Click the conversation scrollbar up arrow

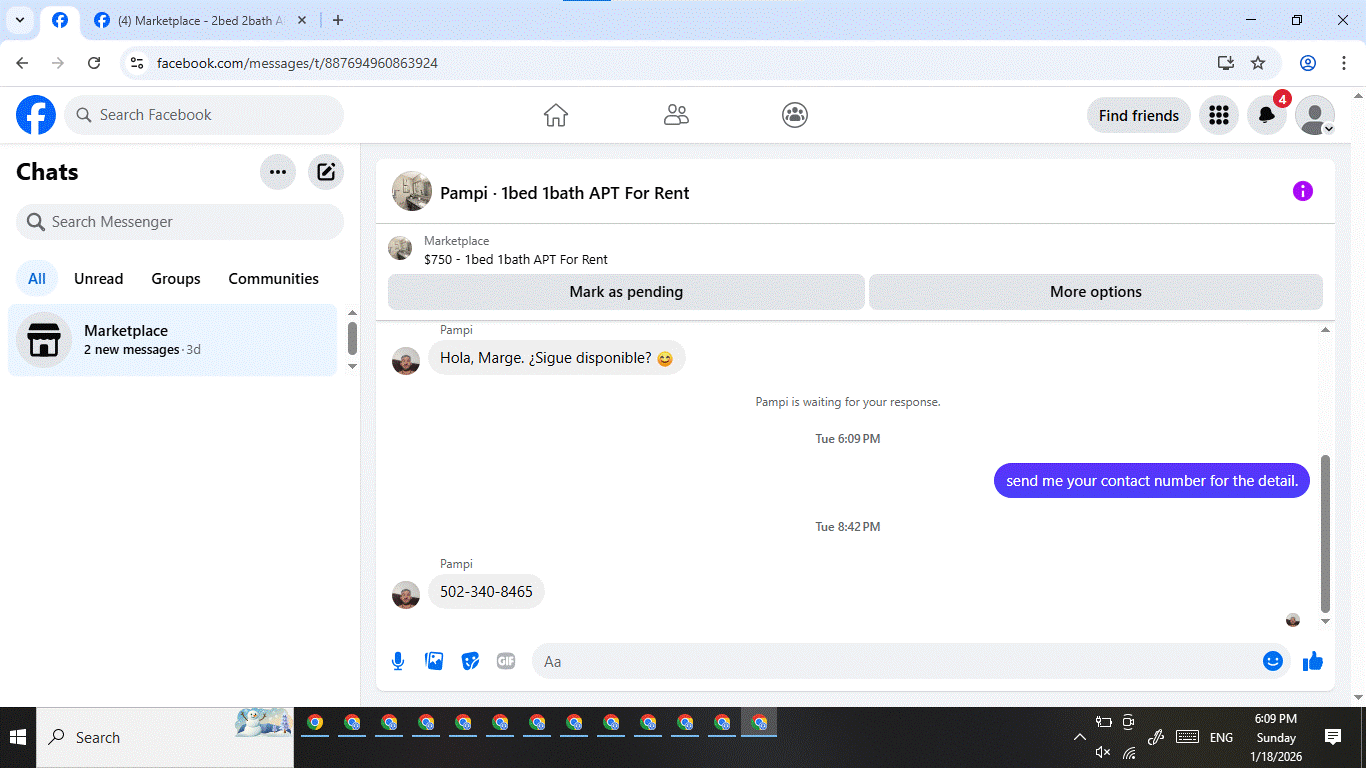coord(1326,330)
